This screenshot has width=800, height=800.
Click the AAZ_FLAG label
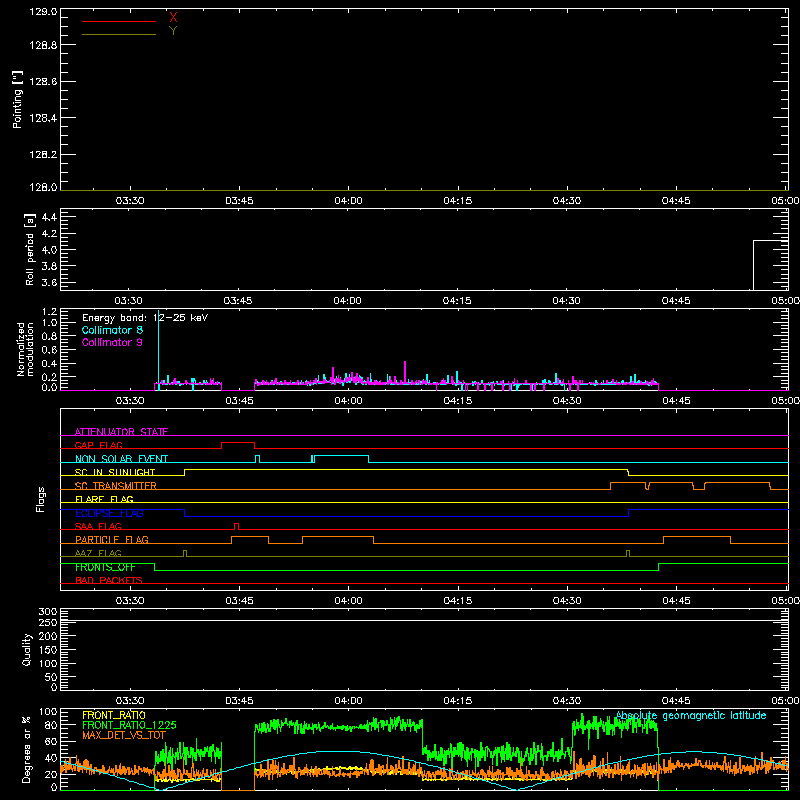pyautogui.click(x=98, y=553)
